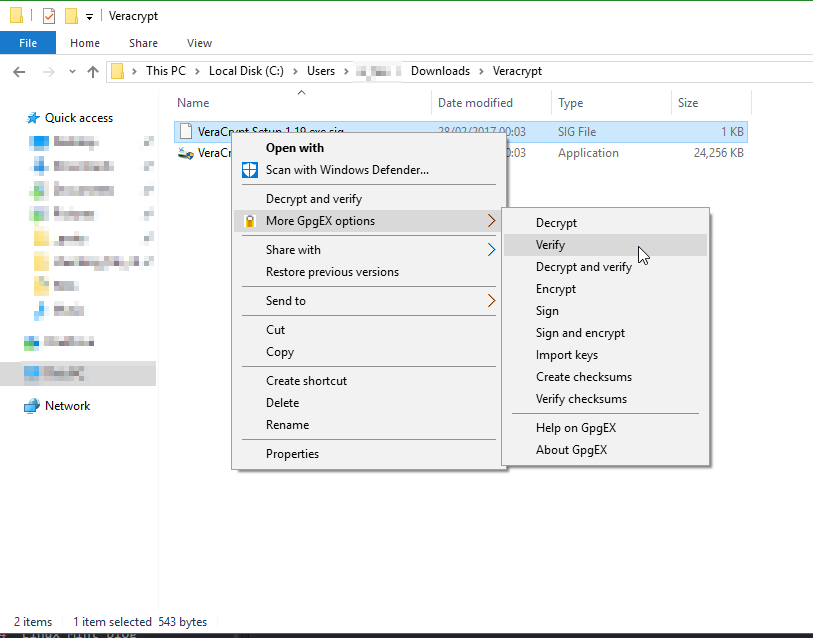The width and height of the screenshot is (813, 638).
Task: Select This PC in the address path
Action: [165, 71]
